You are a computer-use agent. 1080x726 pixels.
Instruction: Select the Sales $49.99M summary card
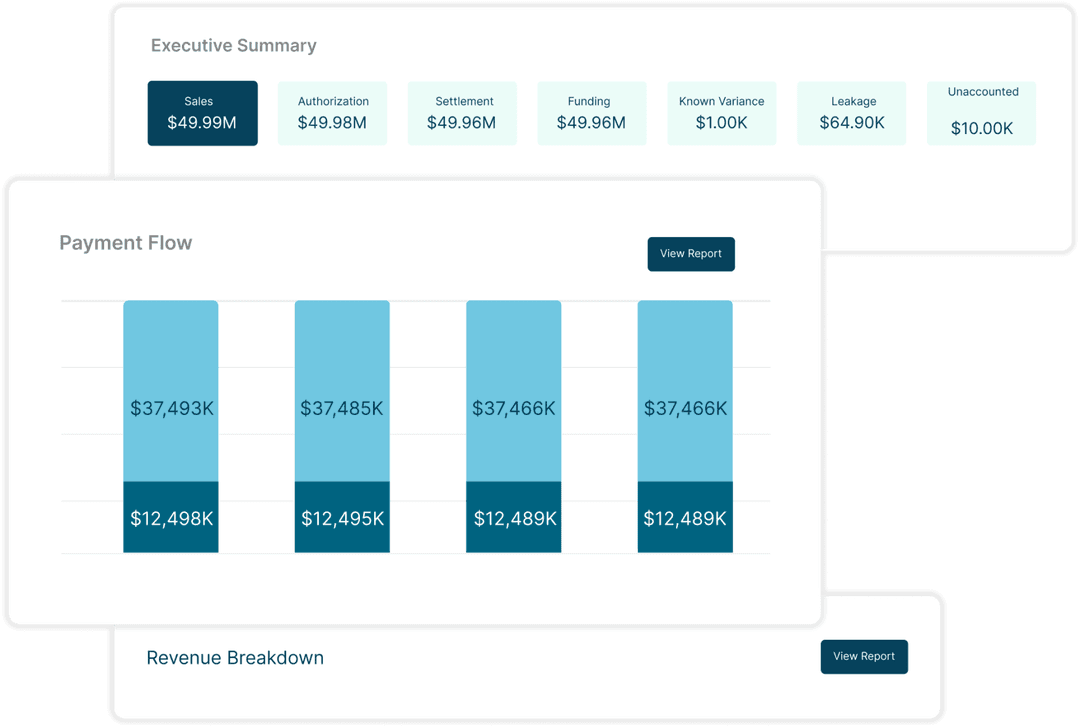202,113
